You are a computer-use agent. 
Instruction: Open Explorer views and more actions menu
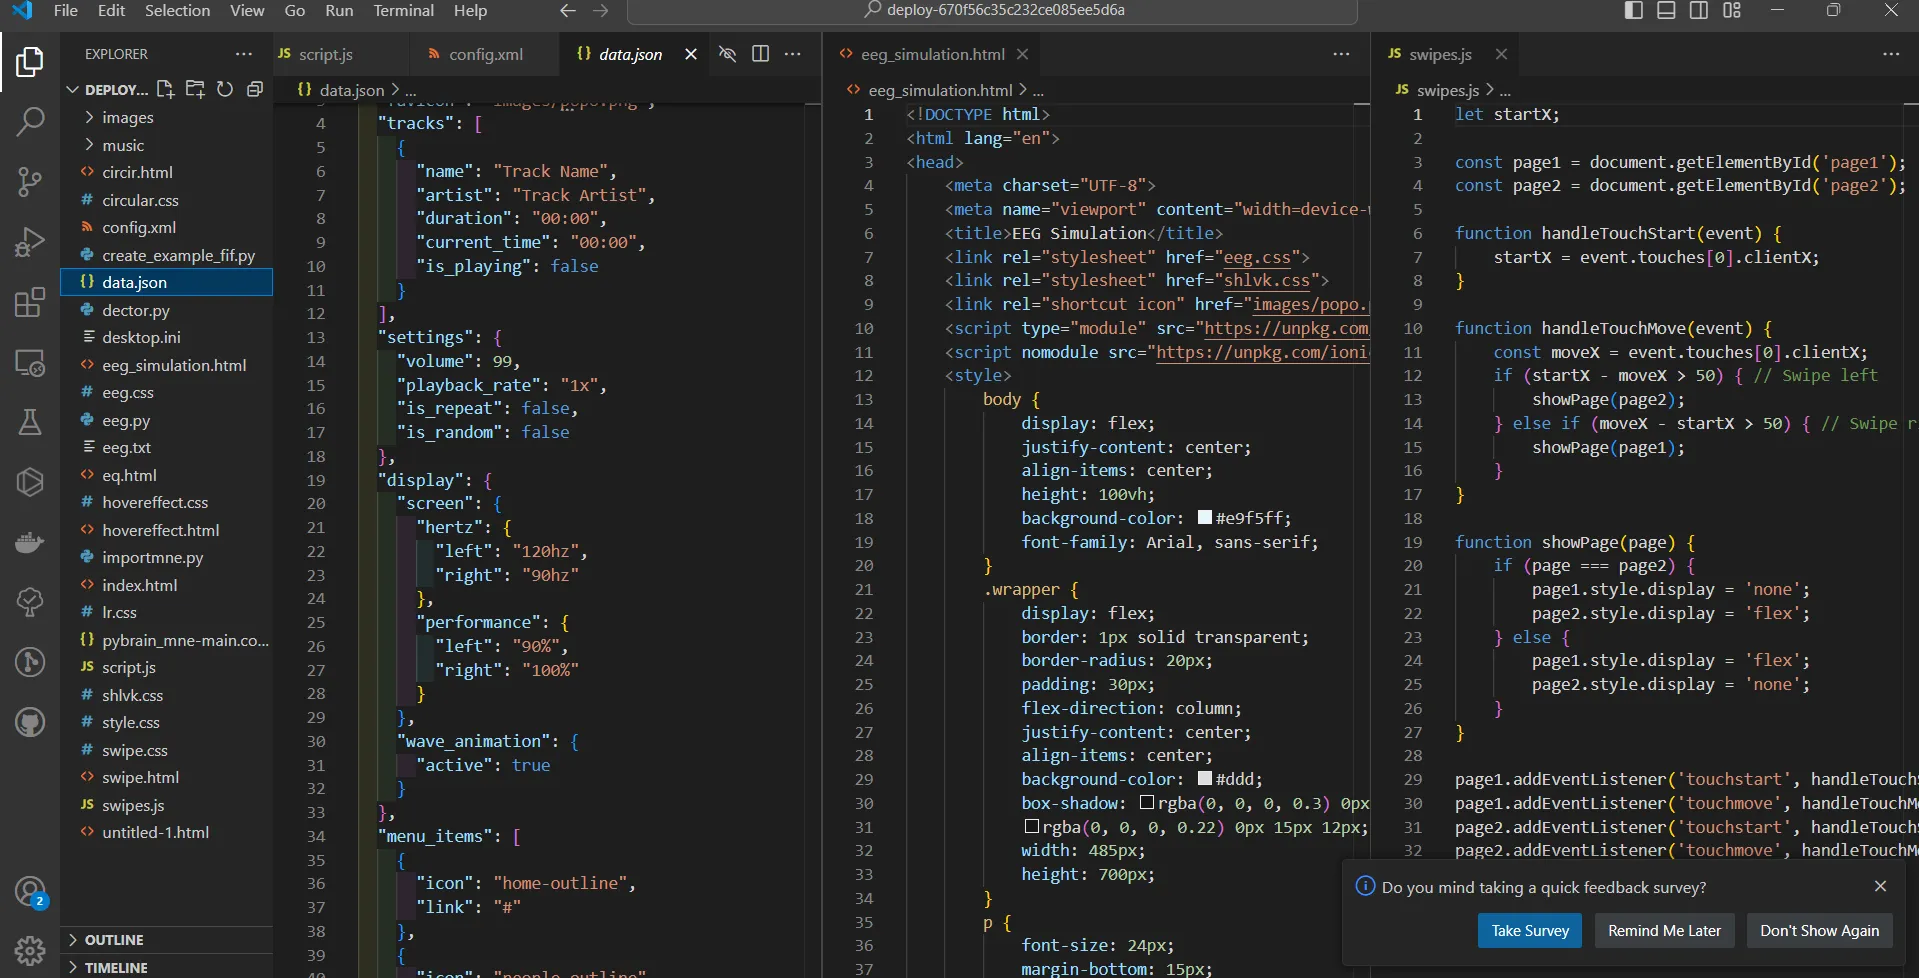click(244, 54)
